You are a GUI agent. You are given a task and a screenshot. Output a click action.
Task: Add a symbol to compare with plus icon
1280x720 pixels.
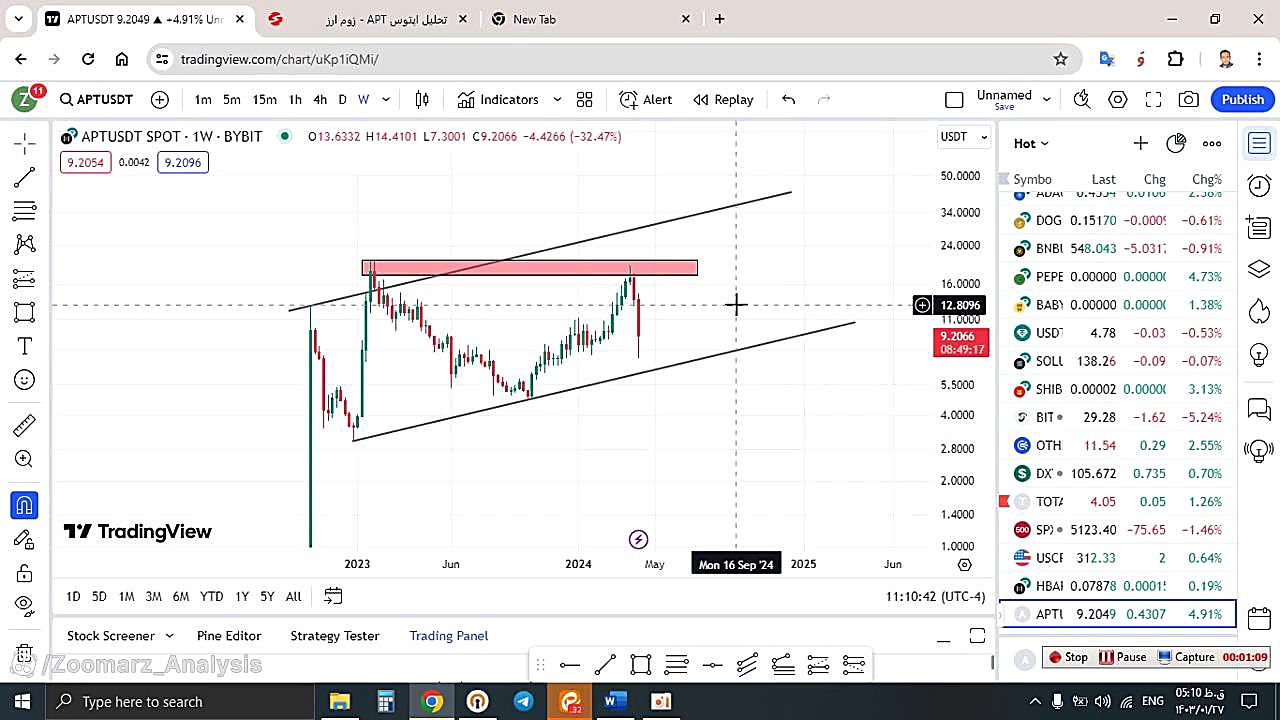pyautogui.click(x=160, y=99)
